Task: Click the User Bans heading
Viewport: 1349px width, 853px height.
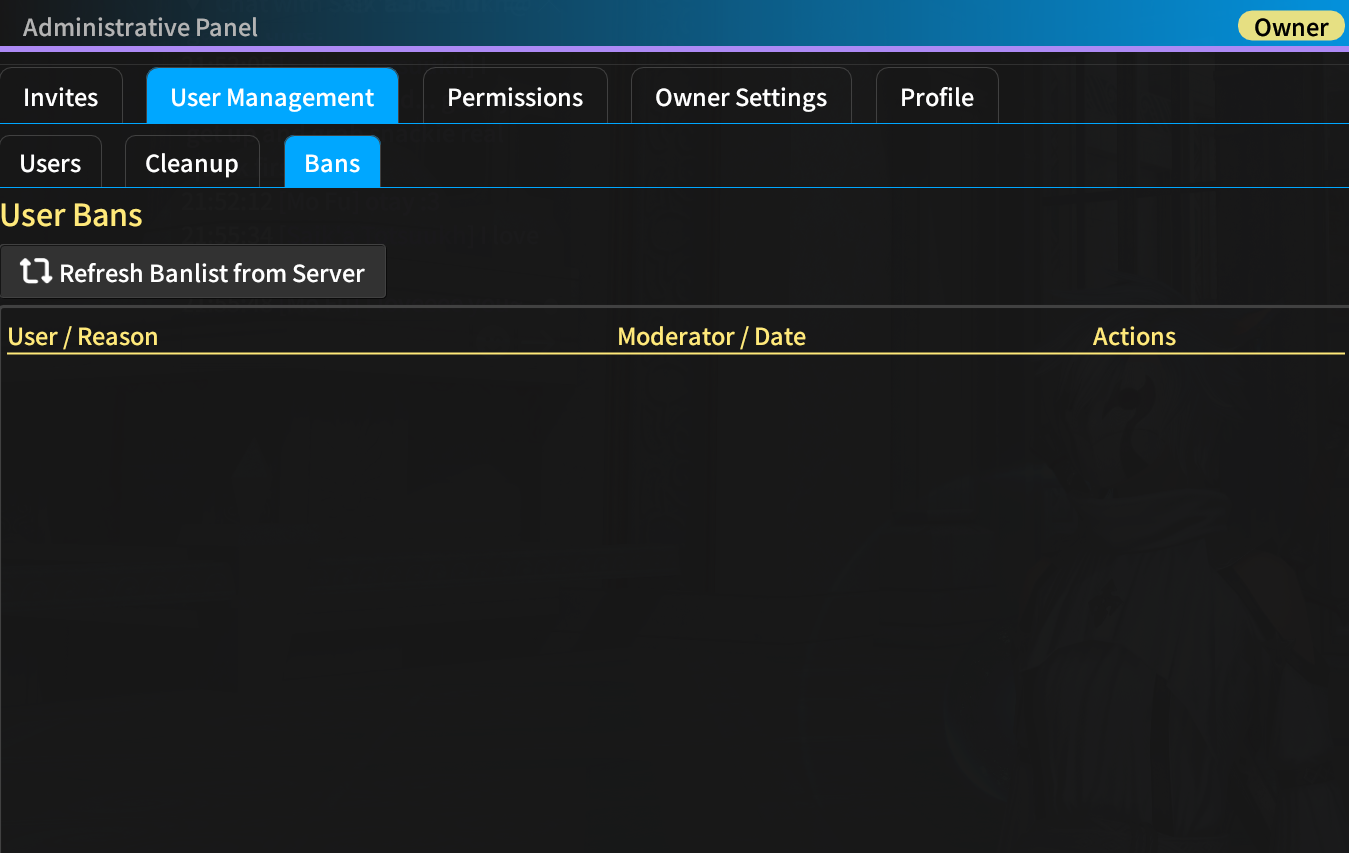Action: (x=72, y=215)
